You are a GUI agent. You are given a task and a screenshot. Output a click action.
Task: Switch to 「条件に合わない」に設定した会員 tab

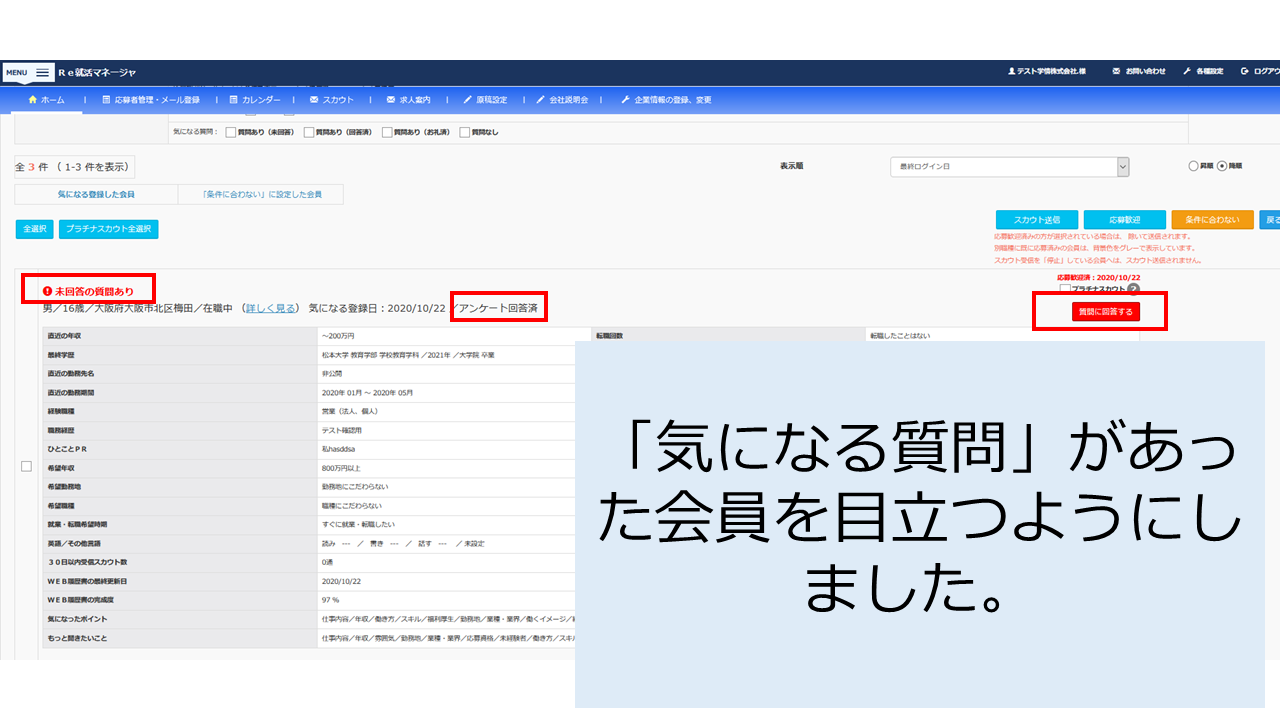(261, 194)
